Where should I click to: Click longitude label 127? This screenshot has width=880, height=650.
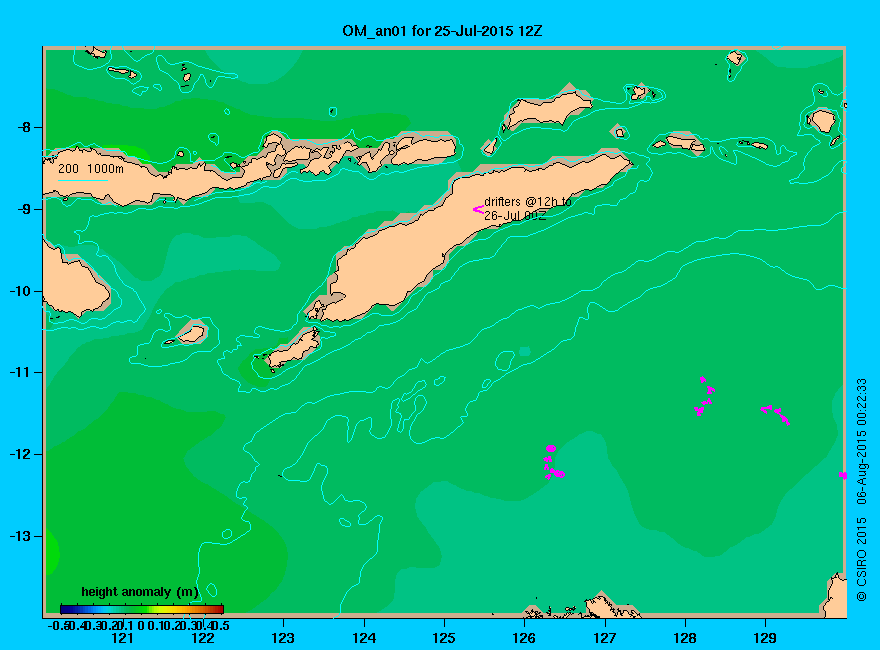[604, 638]
